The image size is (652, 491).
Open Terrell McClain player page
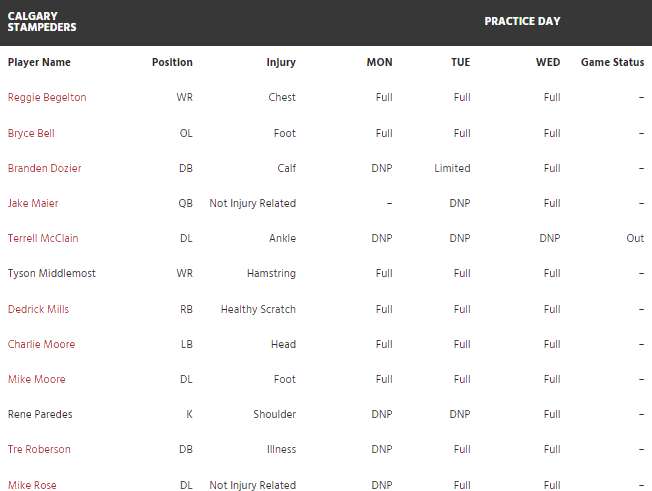43,238
